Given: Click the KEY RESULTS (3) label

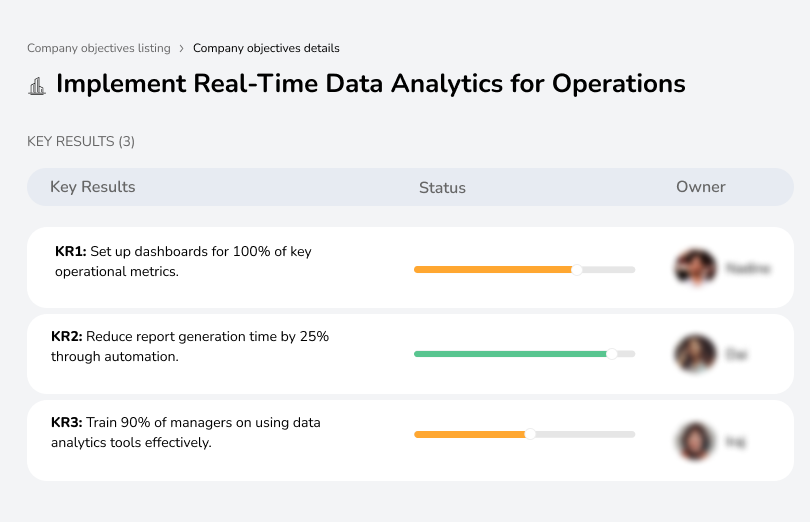Looking at the screenshot, I should 81,142.
